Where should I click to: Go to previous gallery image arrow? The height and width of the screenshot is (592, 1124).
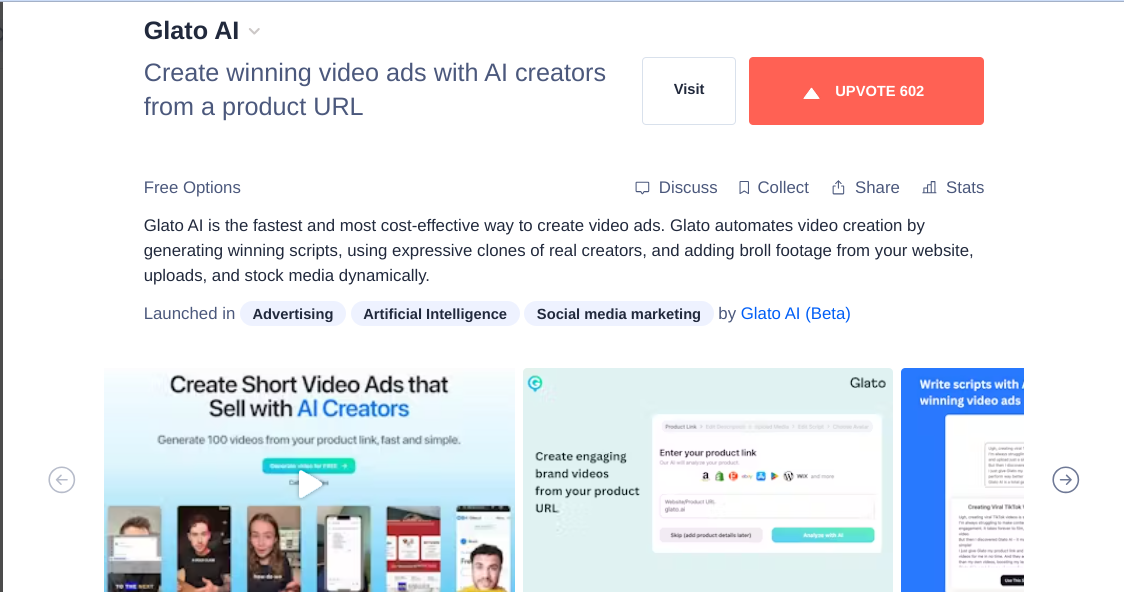[x=62, y=479]
